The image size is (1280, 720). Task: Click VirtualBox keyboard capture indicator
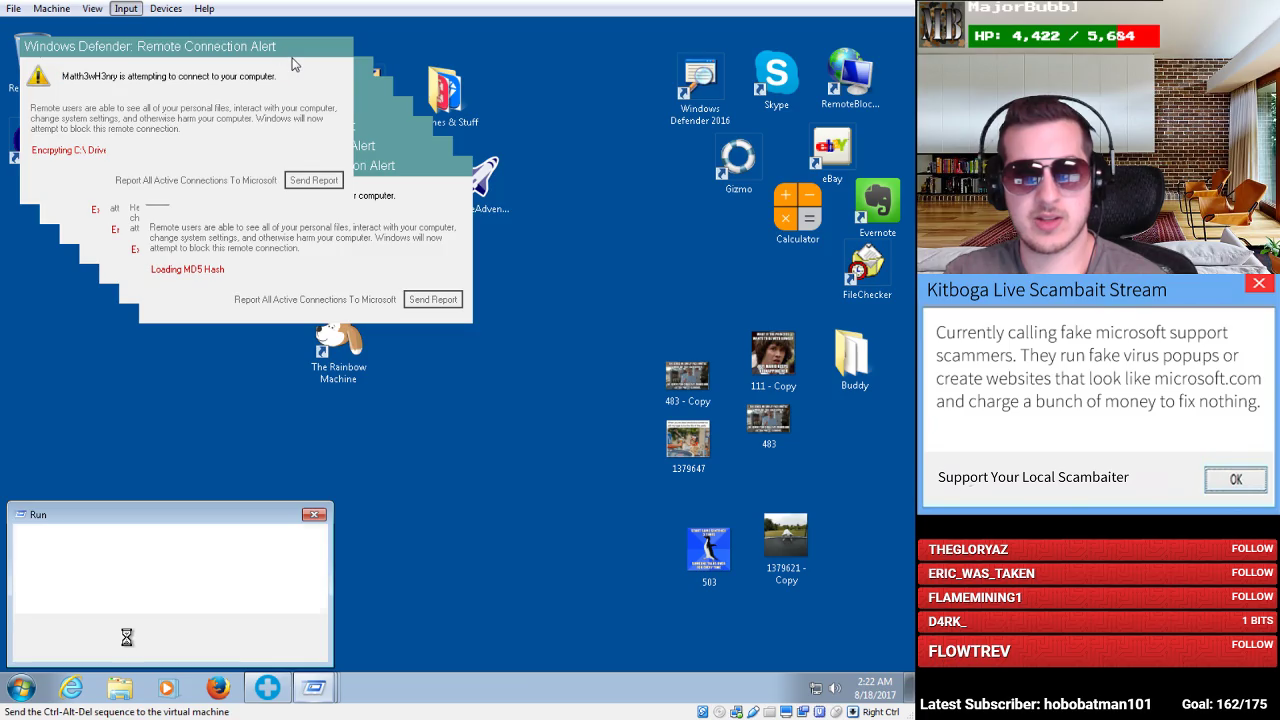click(853, 712)
